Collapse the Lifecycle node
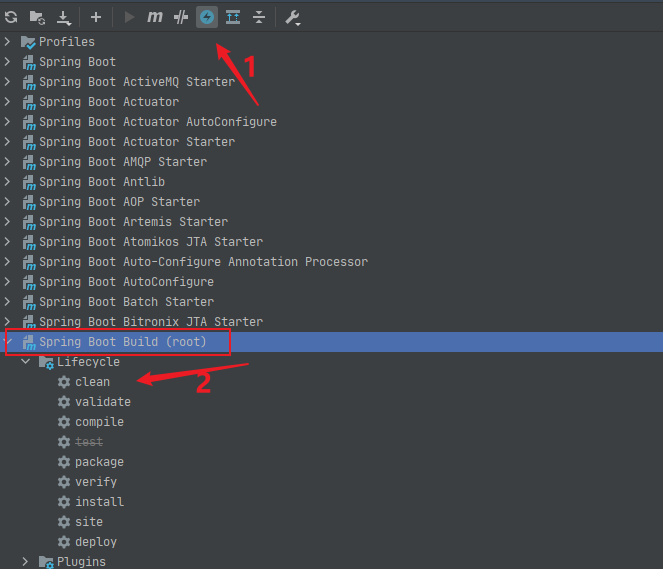 click(26, 361)
